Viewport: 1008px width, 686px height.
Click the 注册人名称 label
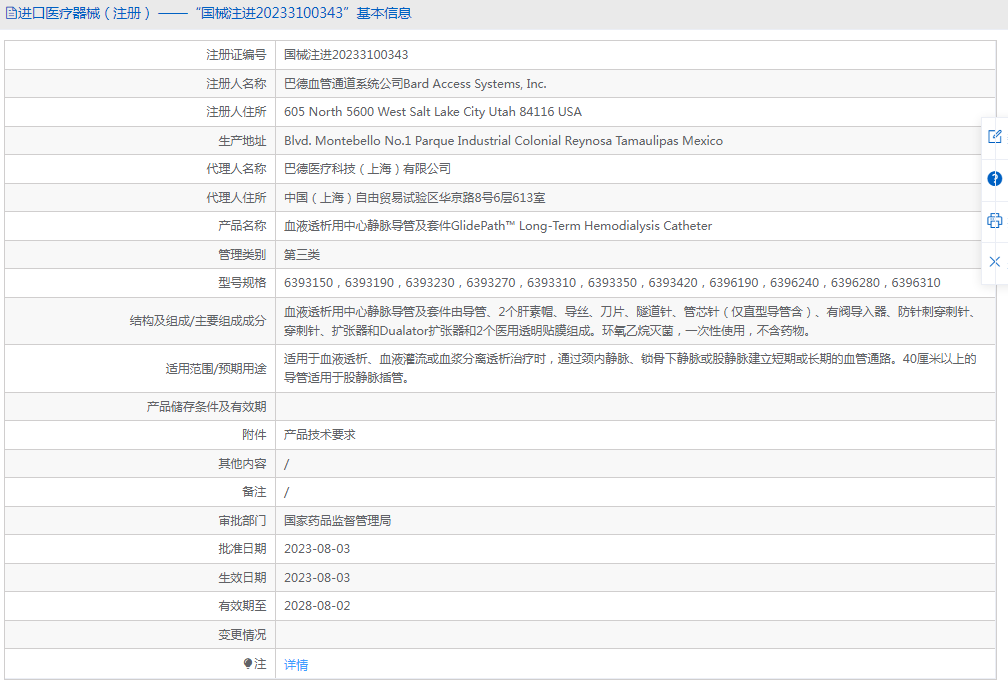point(236,84)
